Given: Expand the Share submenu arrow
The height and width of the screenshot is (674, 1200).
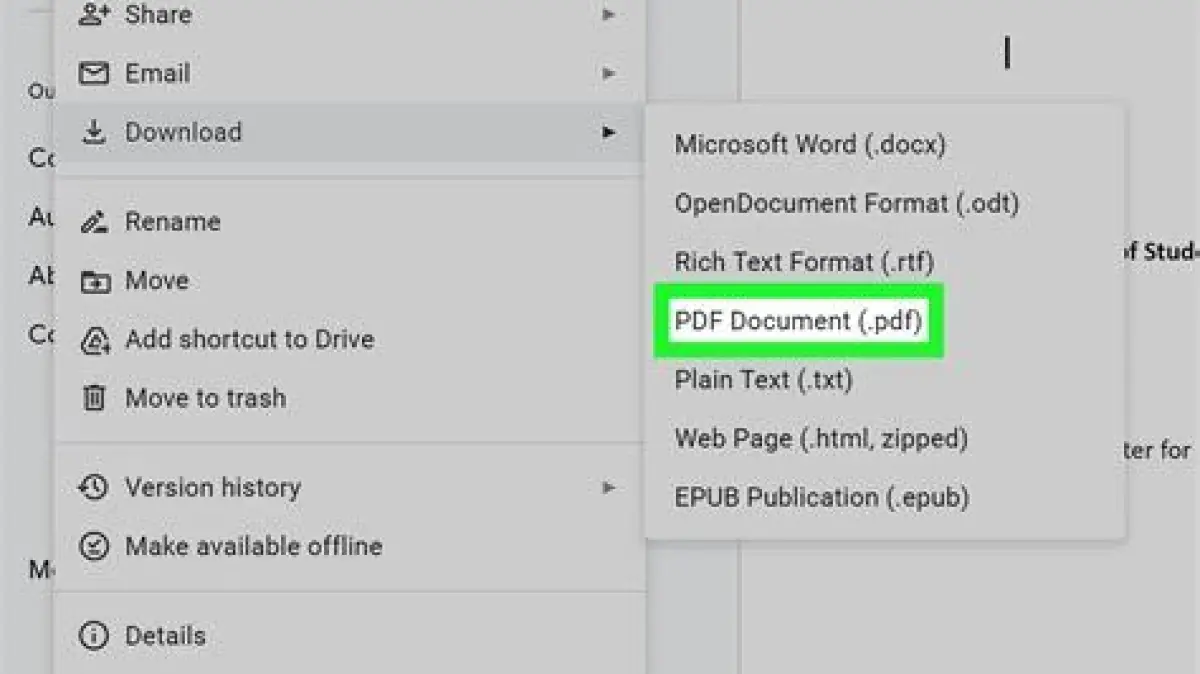Looking at the screenshot, I should [608, 15].
